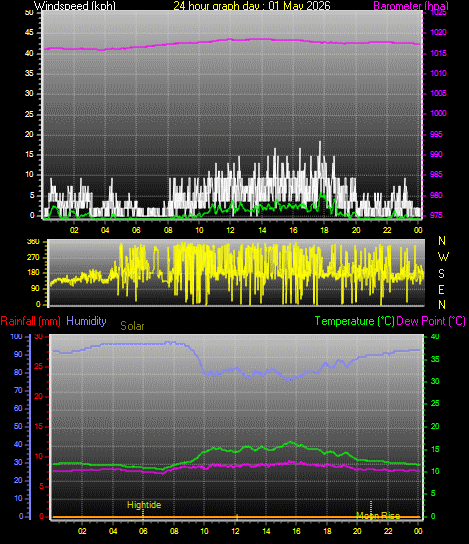
Task: Click the 1000 barometer axis value
Action: pos(439,113)
